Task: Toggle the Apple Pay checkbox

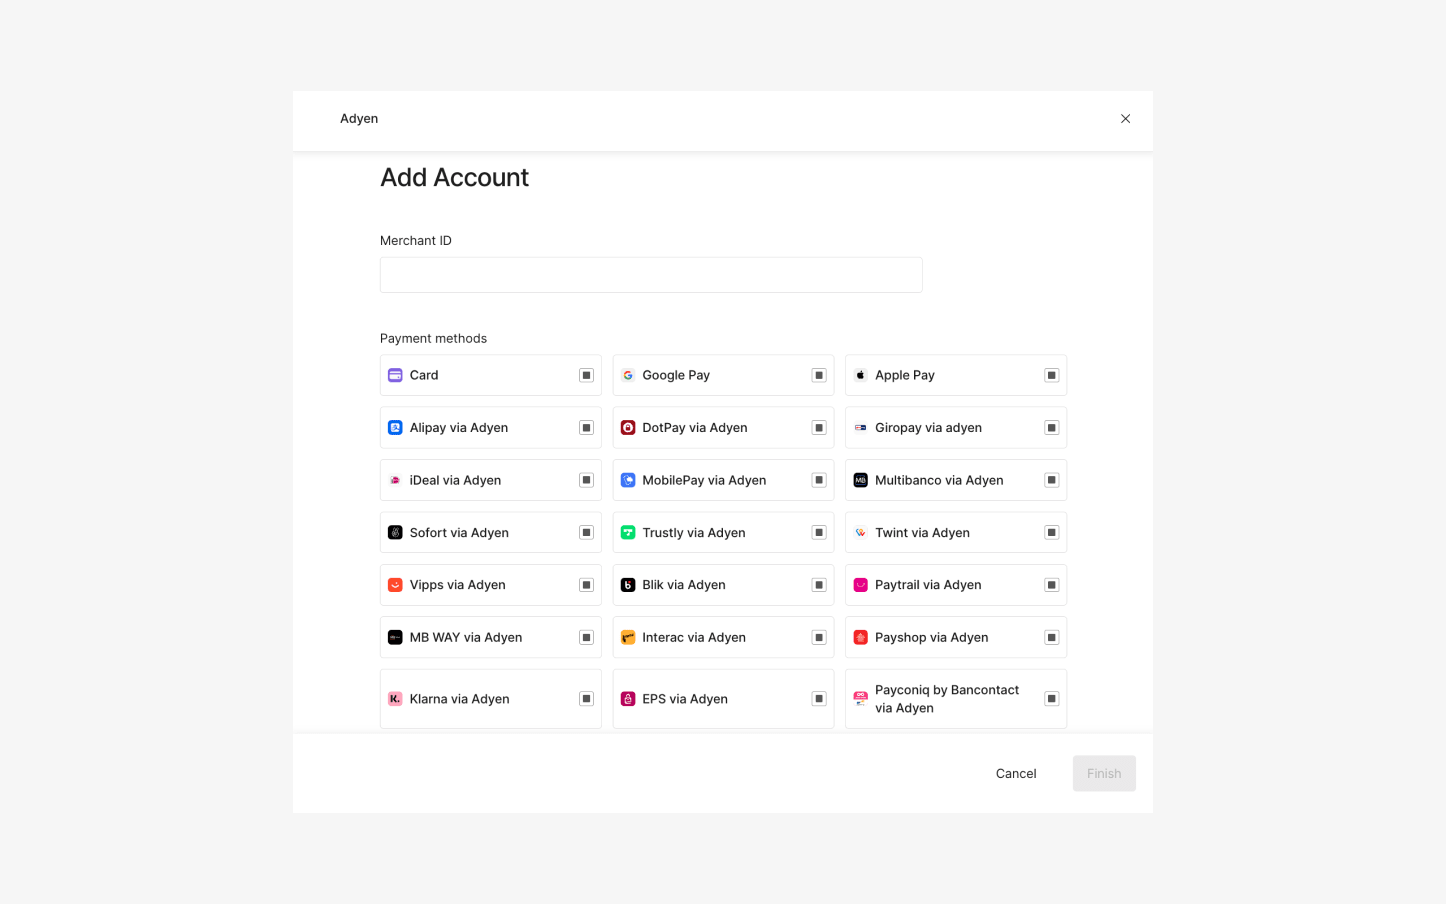Action: click(x=1052, y=375)
